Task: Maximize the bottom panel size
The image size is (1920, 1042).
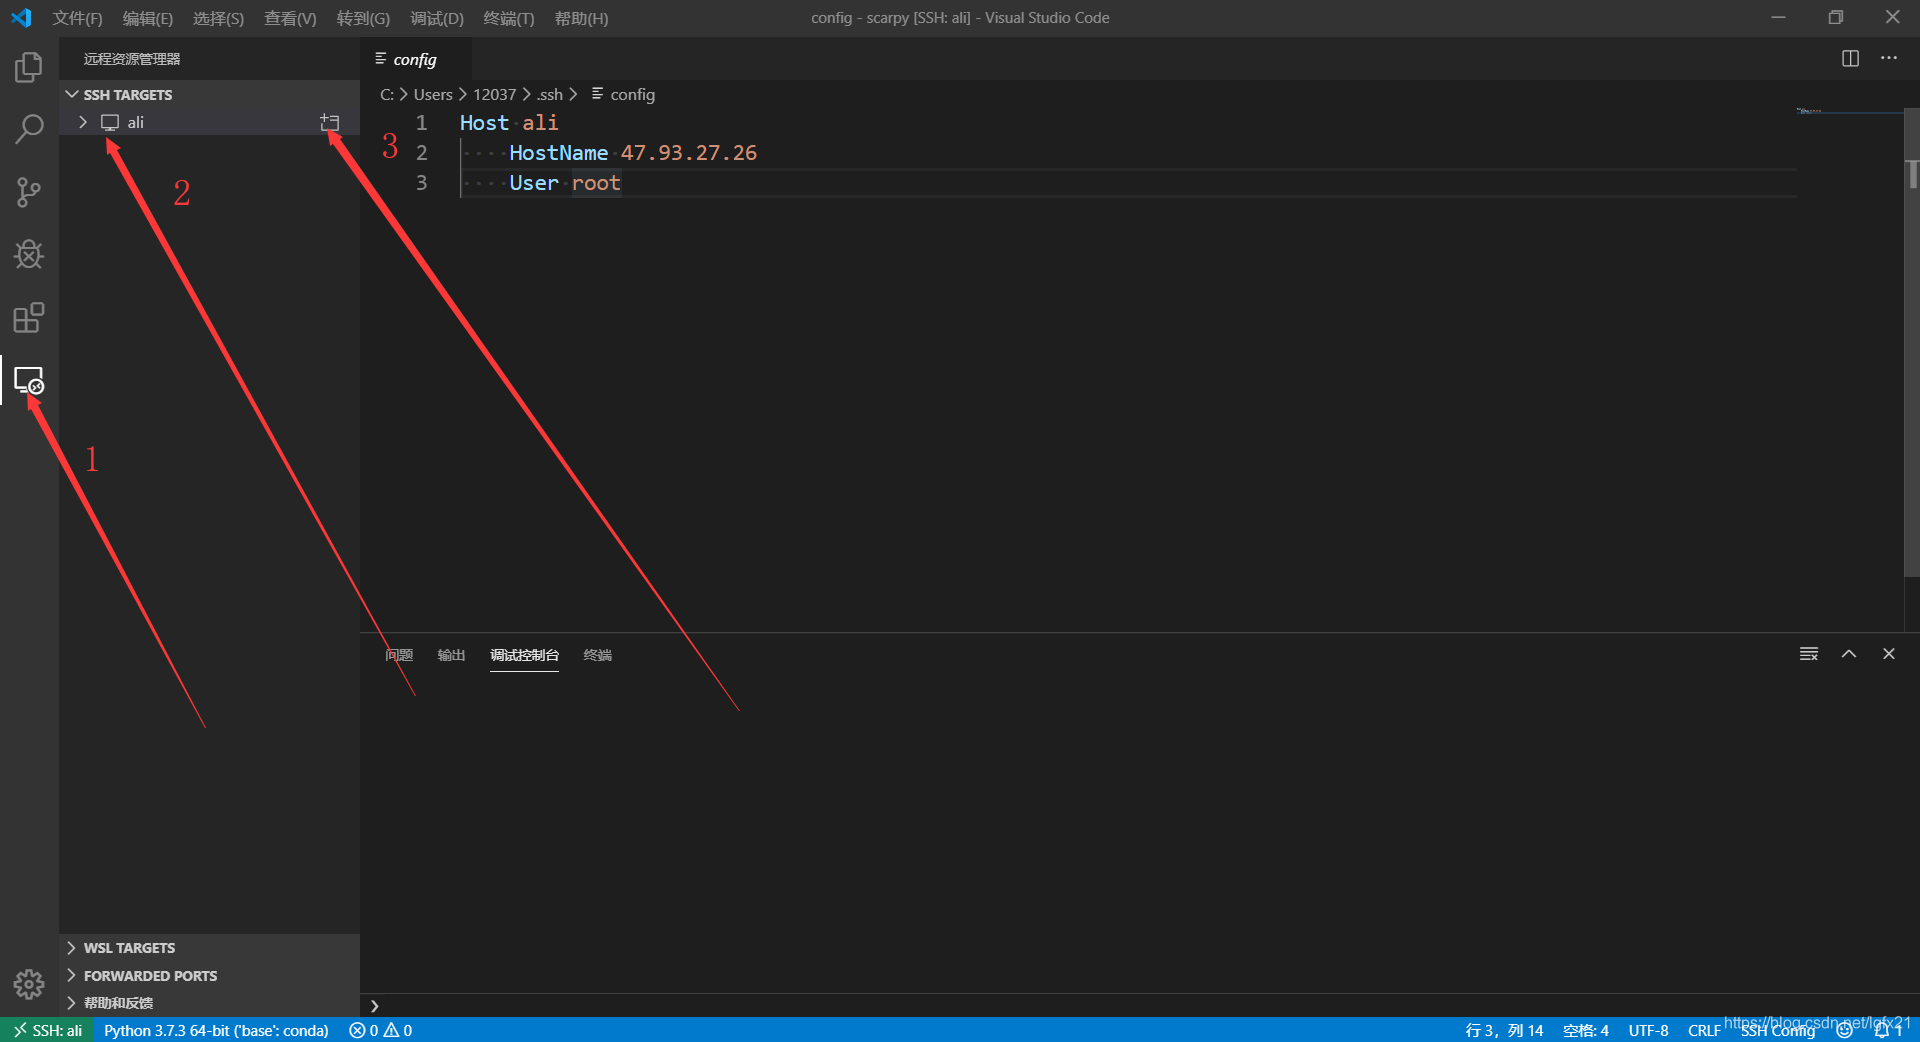Action: point(1849,654)
